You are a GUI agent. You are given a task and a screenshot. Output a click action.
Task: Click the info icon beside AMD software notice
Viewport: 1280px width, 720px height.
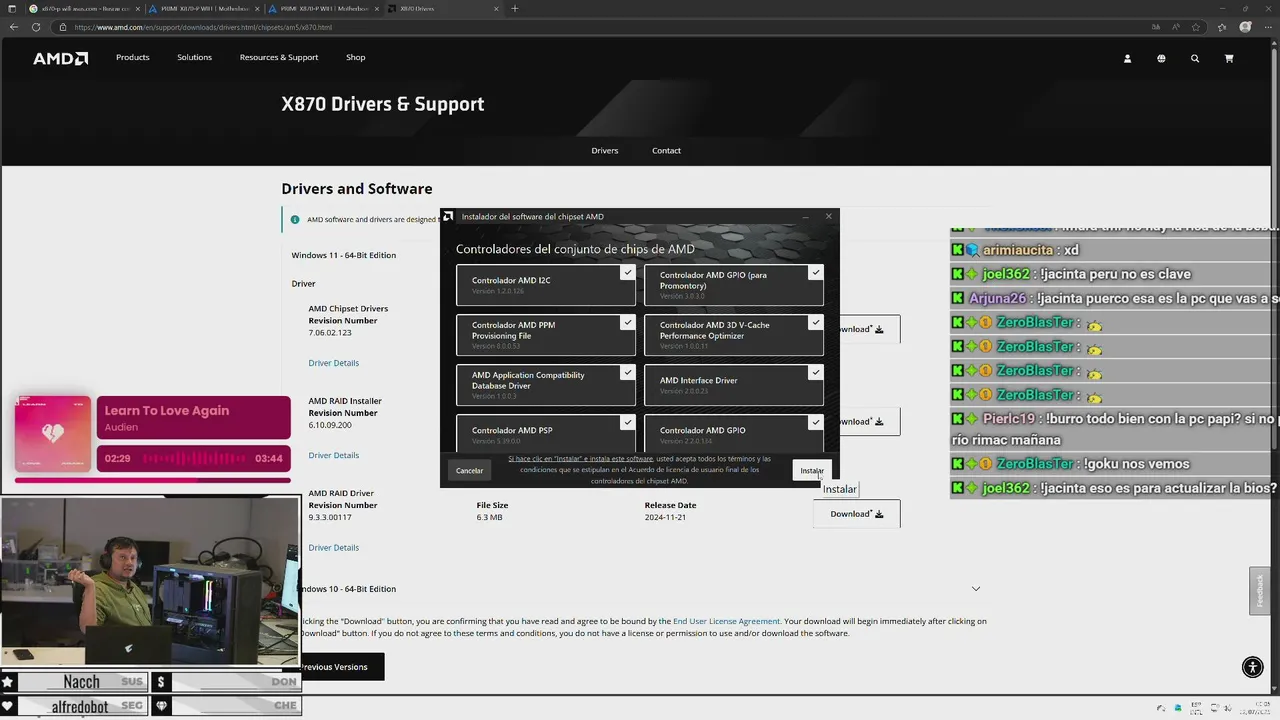click(295, 219)
